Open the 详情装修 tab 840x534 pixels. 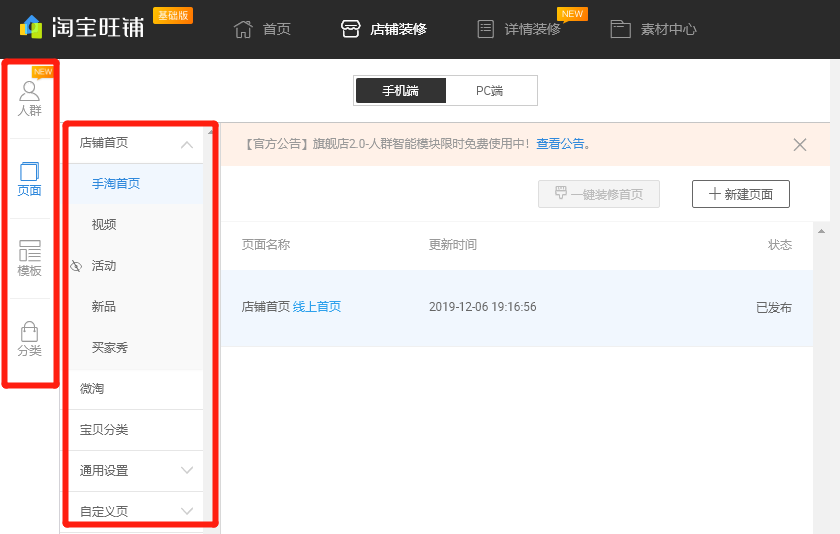click(519, 29)
